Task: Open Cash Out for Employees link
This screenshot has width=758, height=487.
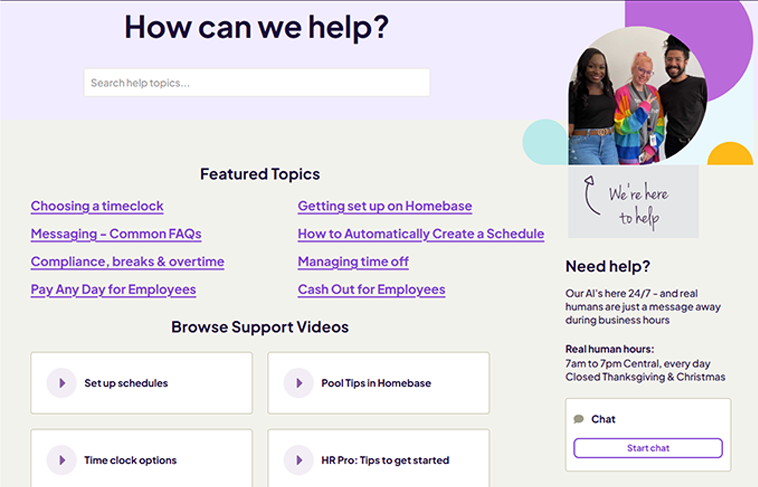Action: click(371, 290)
